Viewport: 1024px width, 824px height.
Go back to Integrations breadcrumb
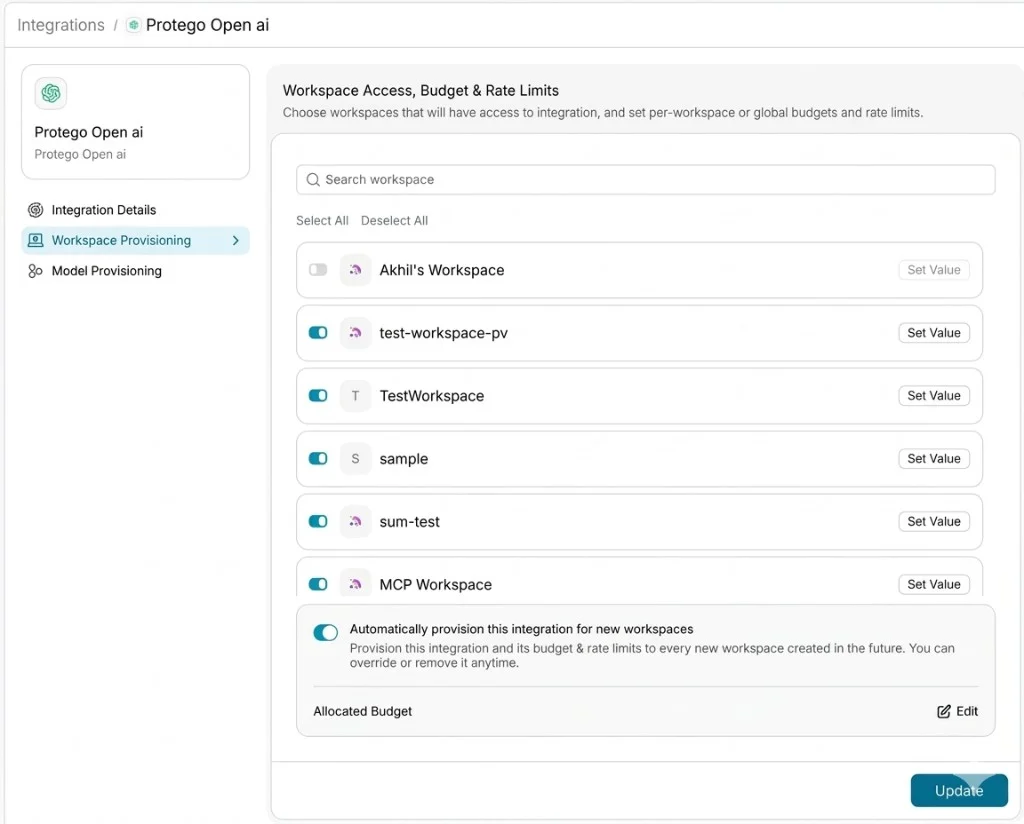point(61,25)
